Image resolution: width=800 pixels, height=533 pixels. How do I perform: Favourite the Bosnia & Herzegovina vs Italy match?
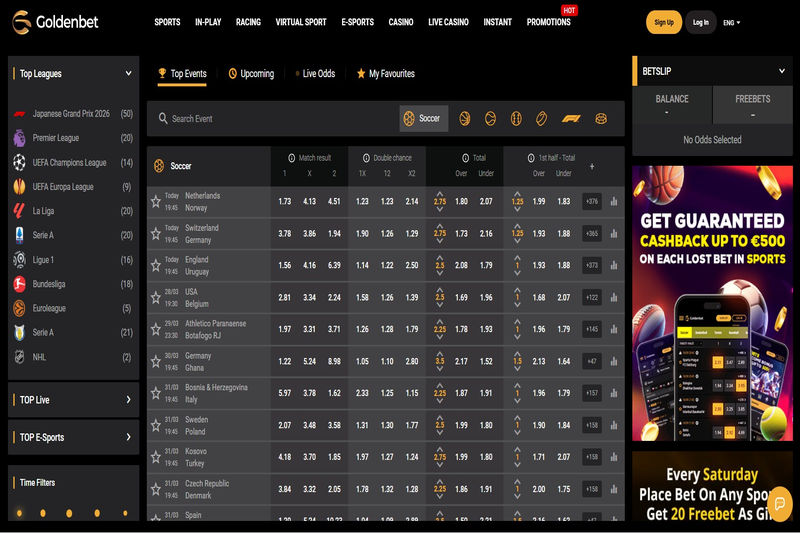click(156, 393)
